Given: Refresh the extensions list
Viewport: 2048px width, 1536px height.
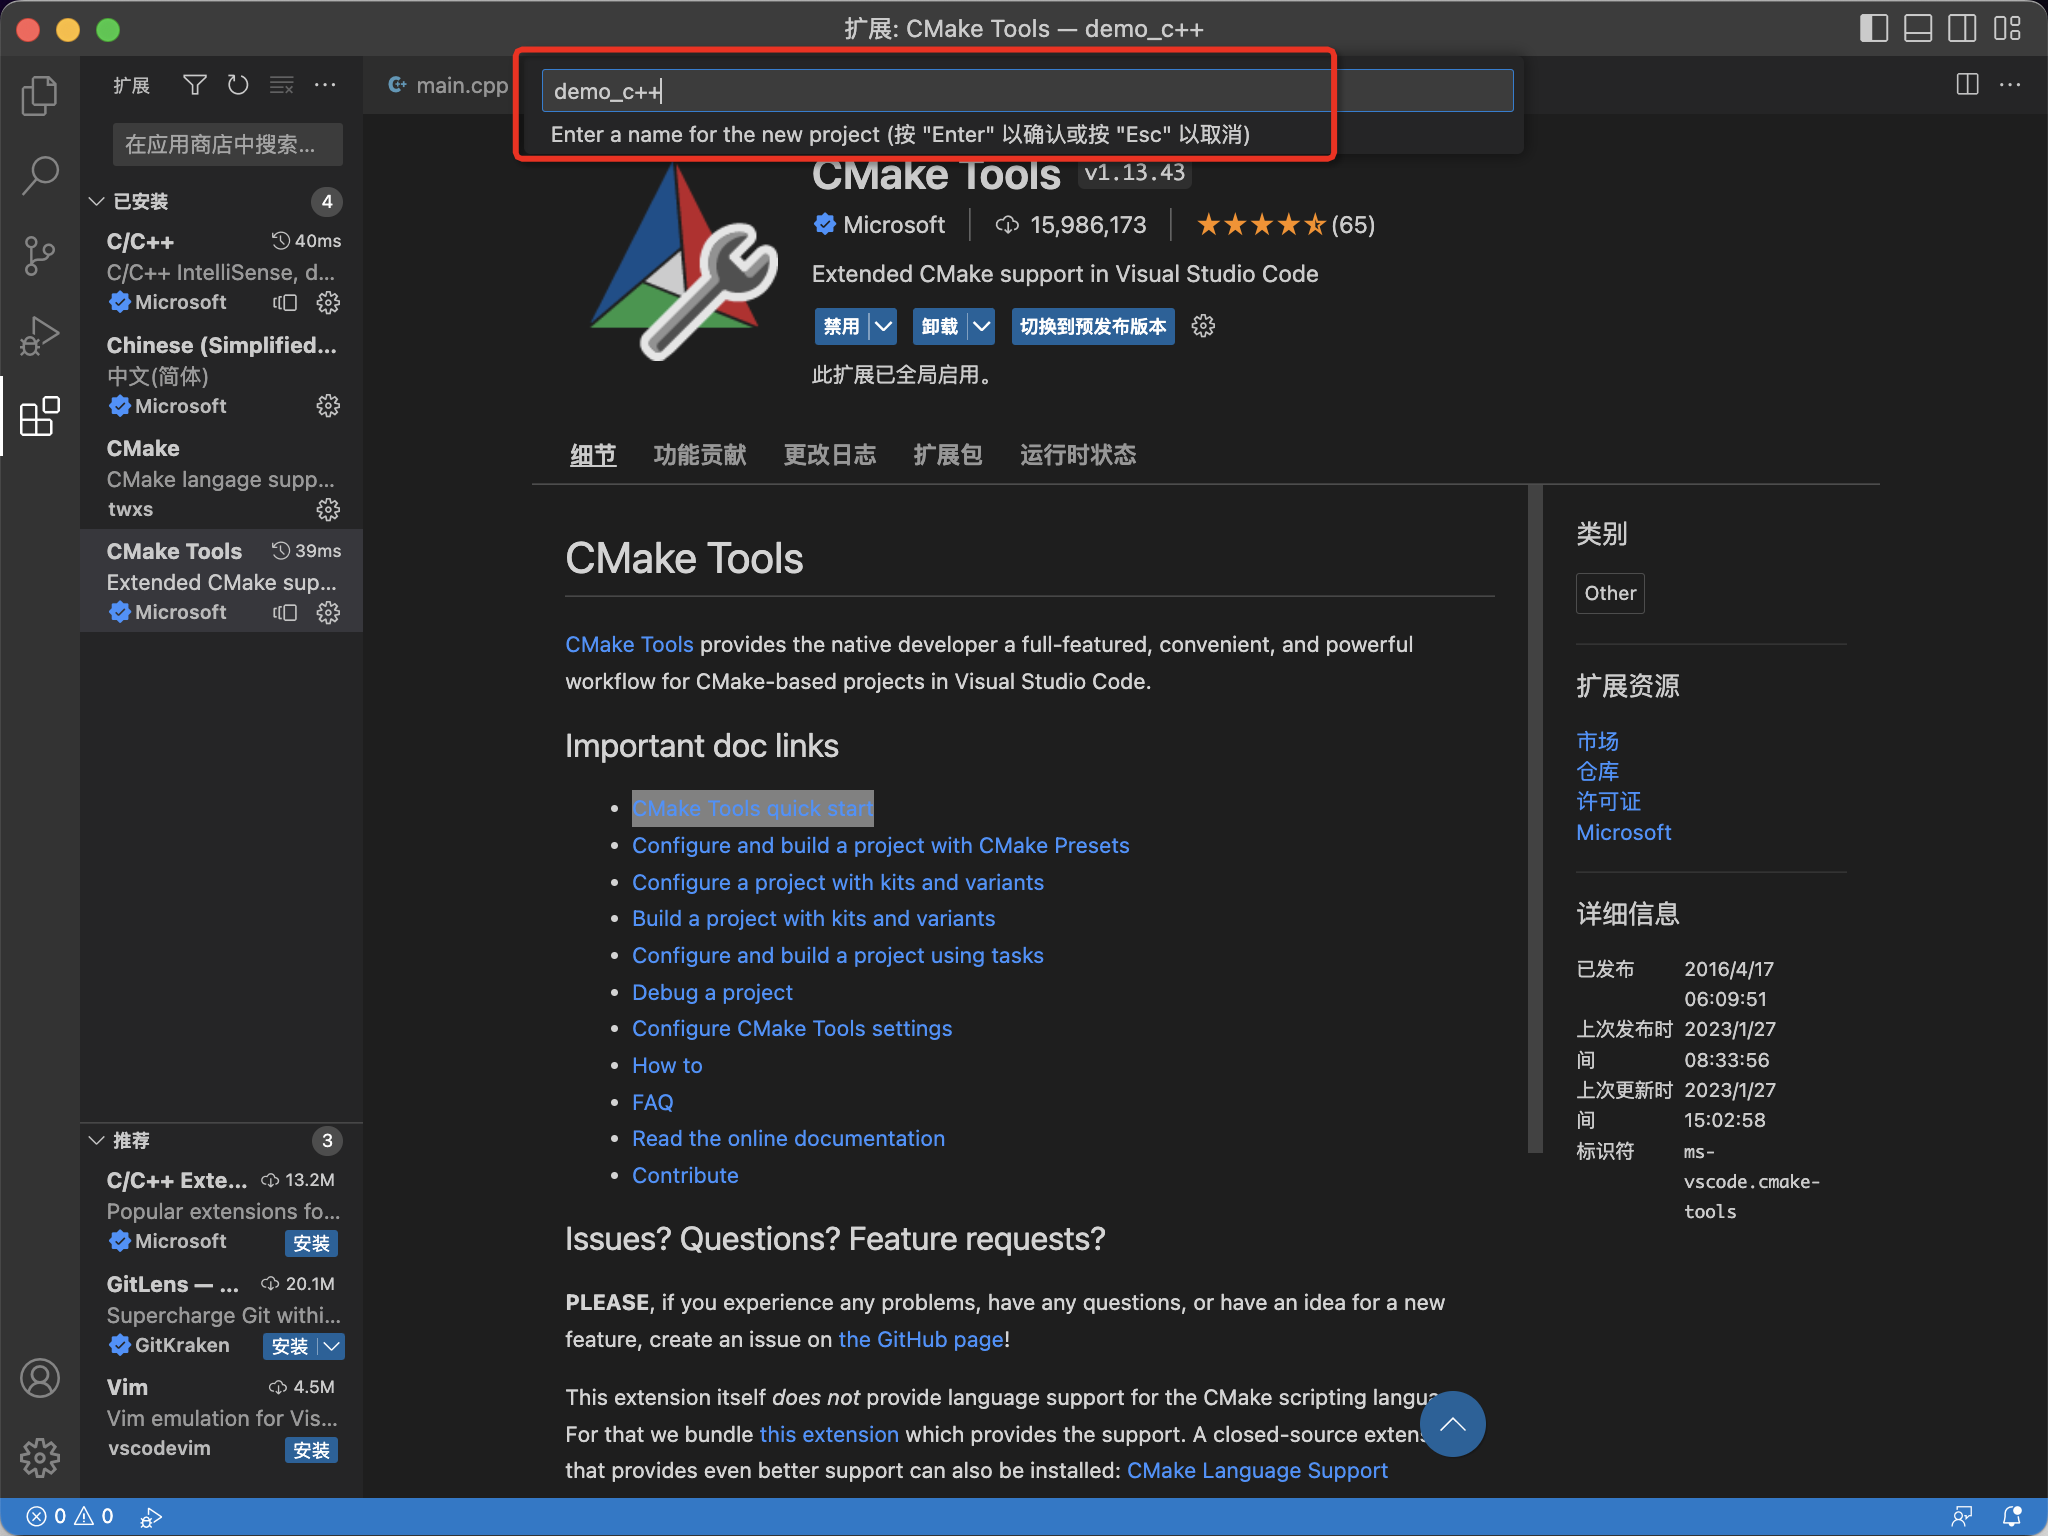Looking at the screenshot, I should click(238, 85).
